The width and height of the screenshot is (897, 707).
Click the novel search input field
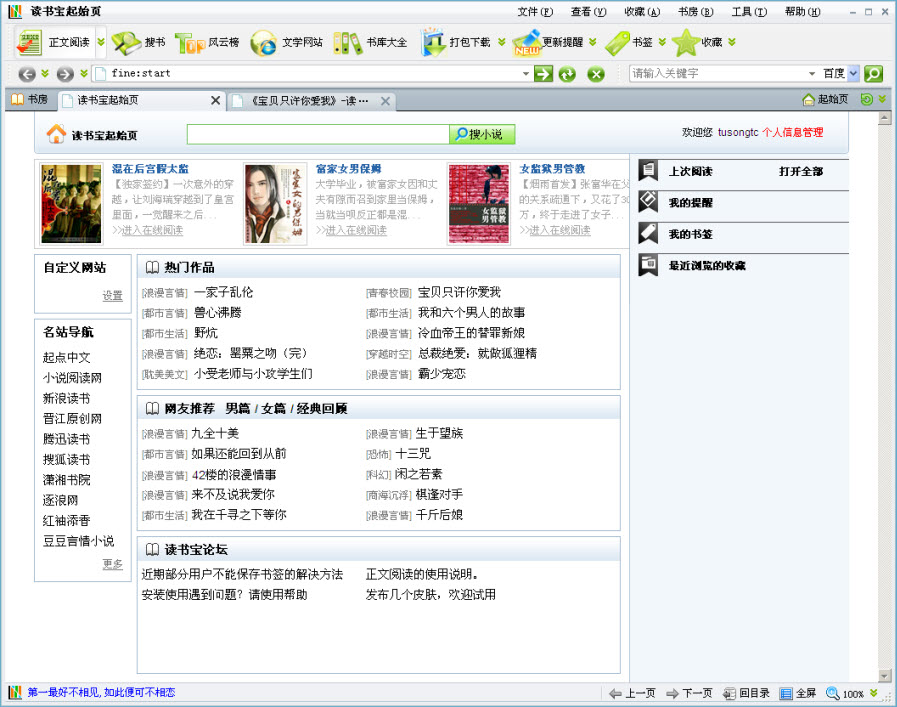317,134
